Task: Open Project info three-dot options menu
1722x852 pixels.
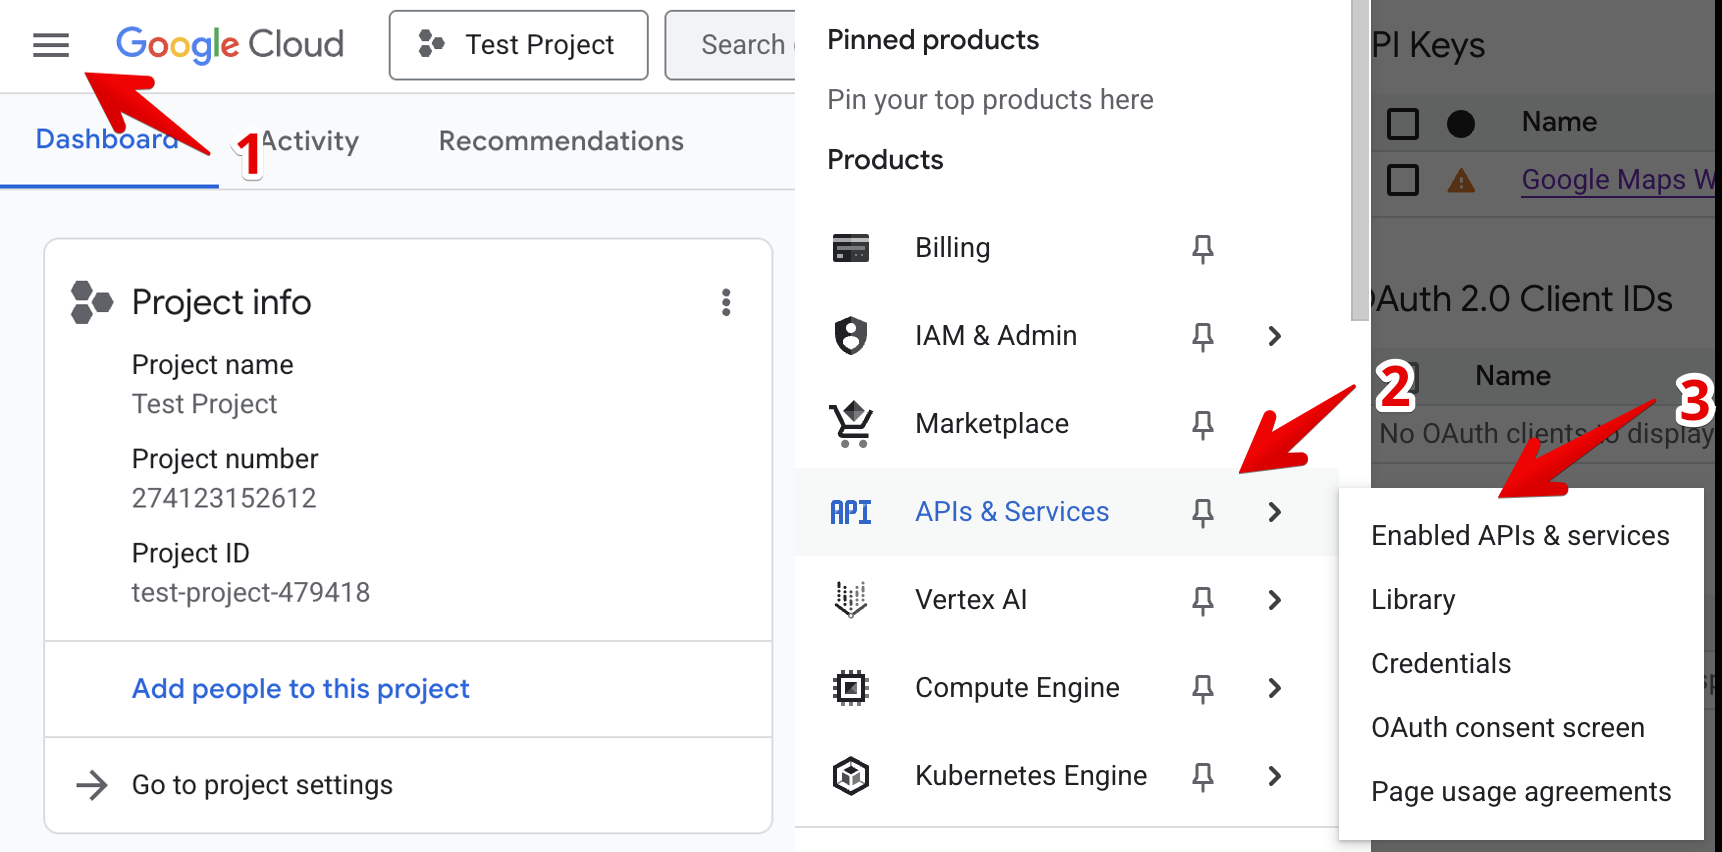Action: [x=726, y=302]
